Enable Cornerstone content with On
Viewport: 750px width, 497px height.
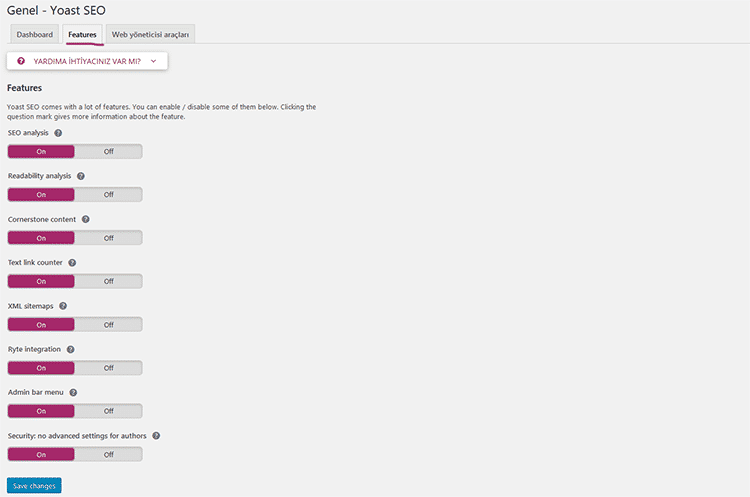click(x=41, y=238)
